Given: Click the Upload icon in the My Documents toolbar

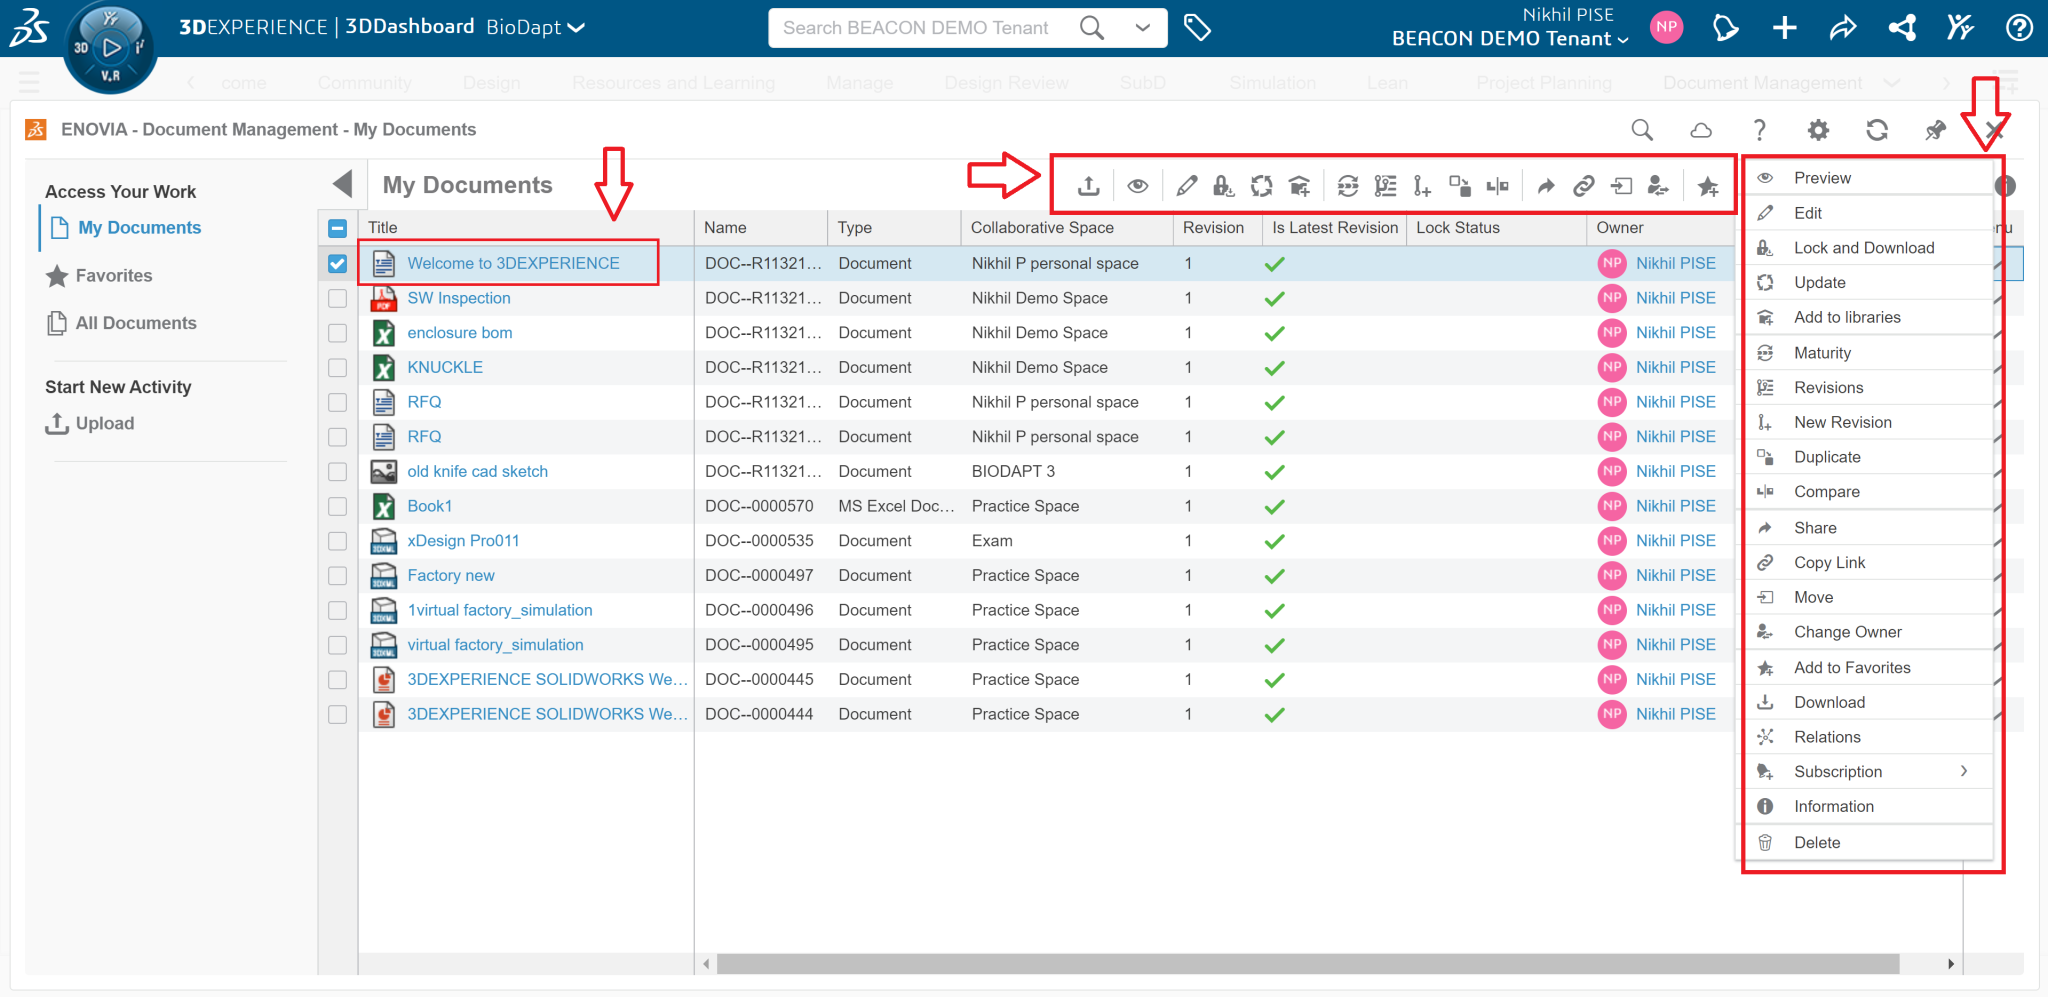Looking at the screenshot, I should [x=1089, y=186].
